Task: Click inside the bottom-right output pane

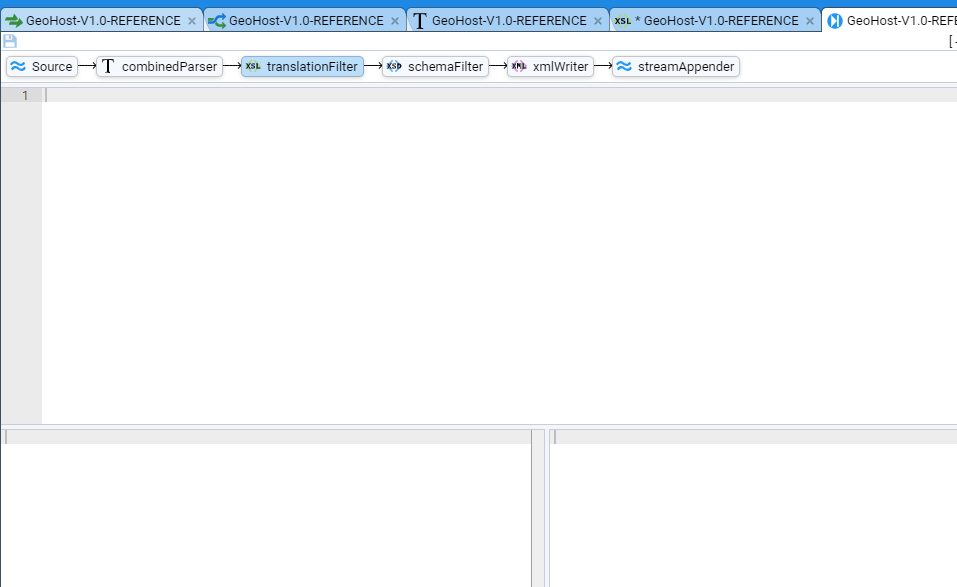Action: tap(752, 515)
